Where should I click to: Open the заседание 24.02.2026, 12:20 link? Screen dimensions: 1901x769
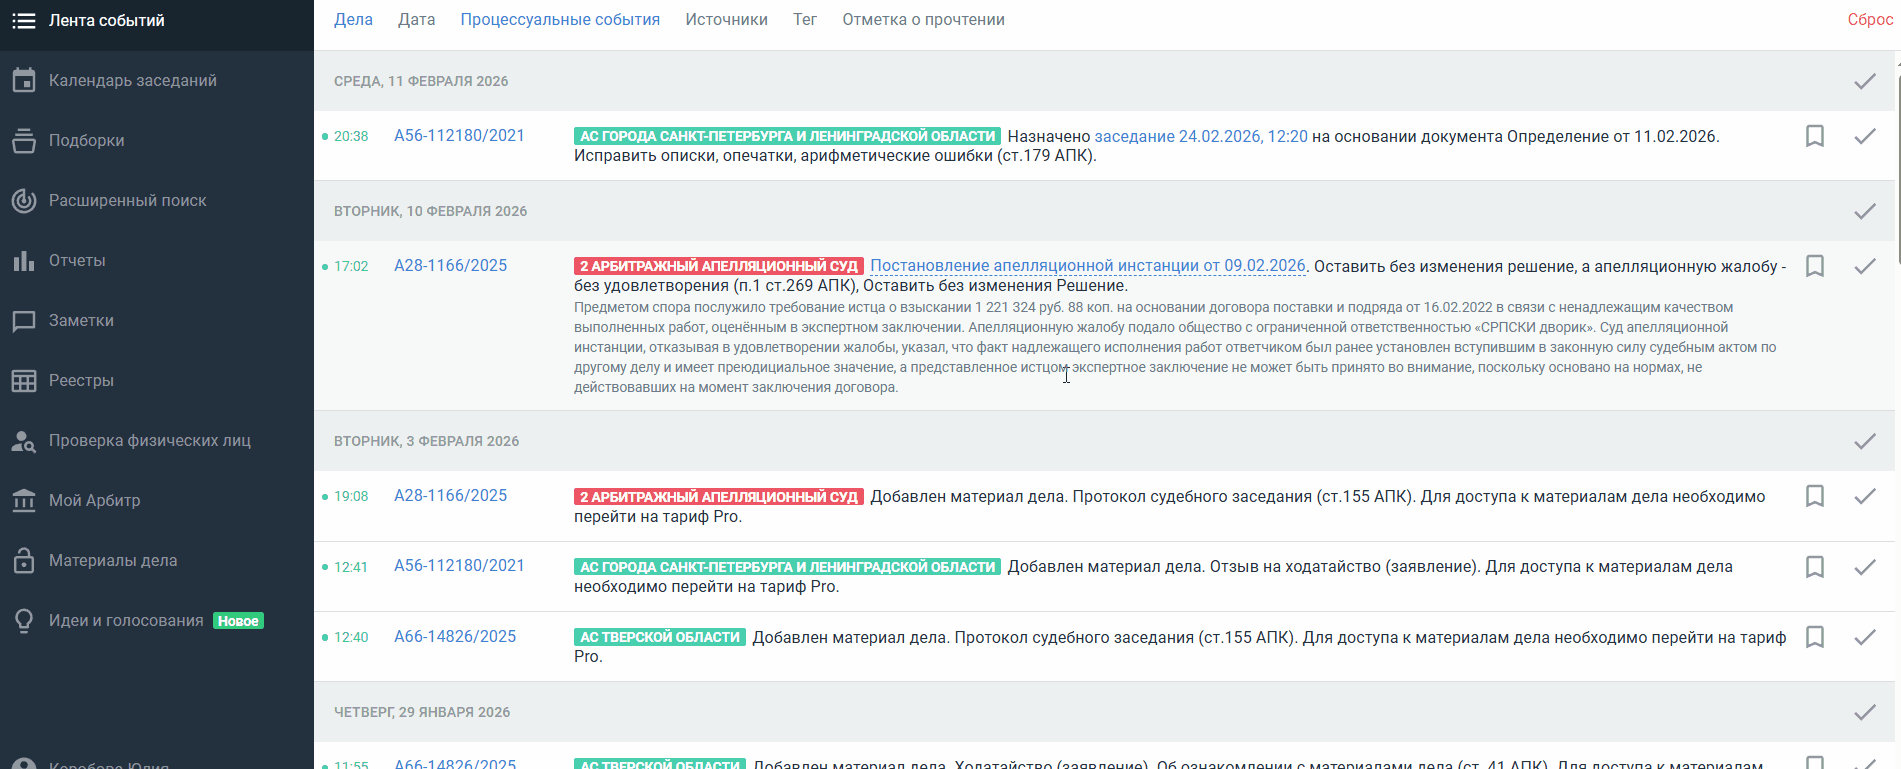click(1200, 136)
